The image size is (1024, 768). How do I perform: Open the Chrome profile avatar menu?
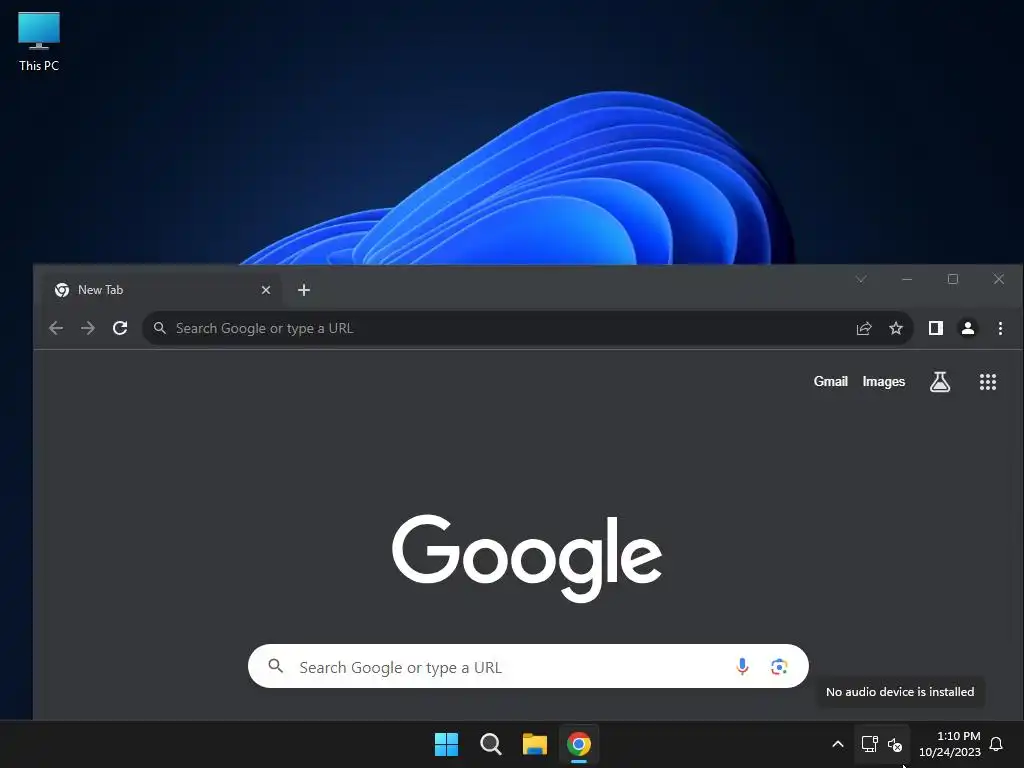968,328
